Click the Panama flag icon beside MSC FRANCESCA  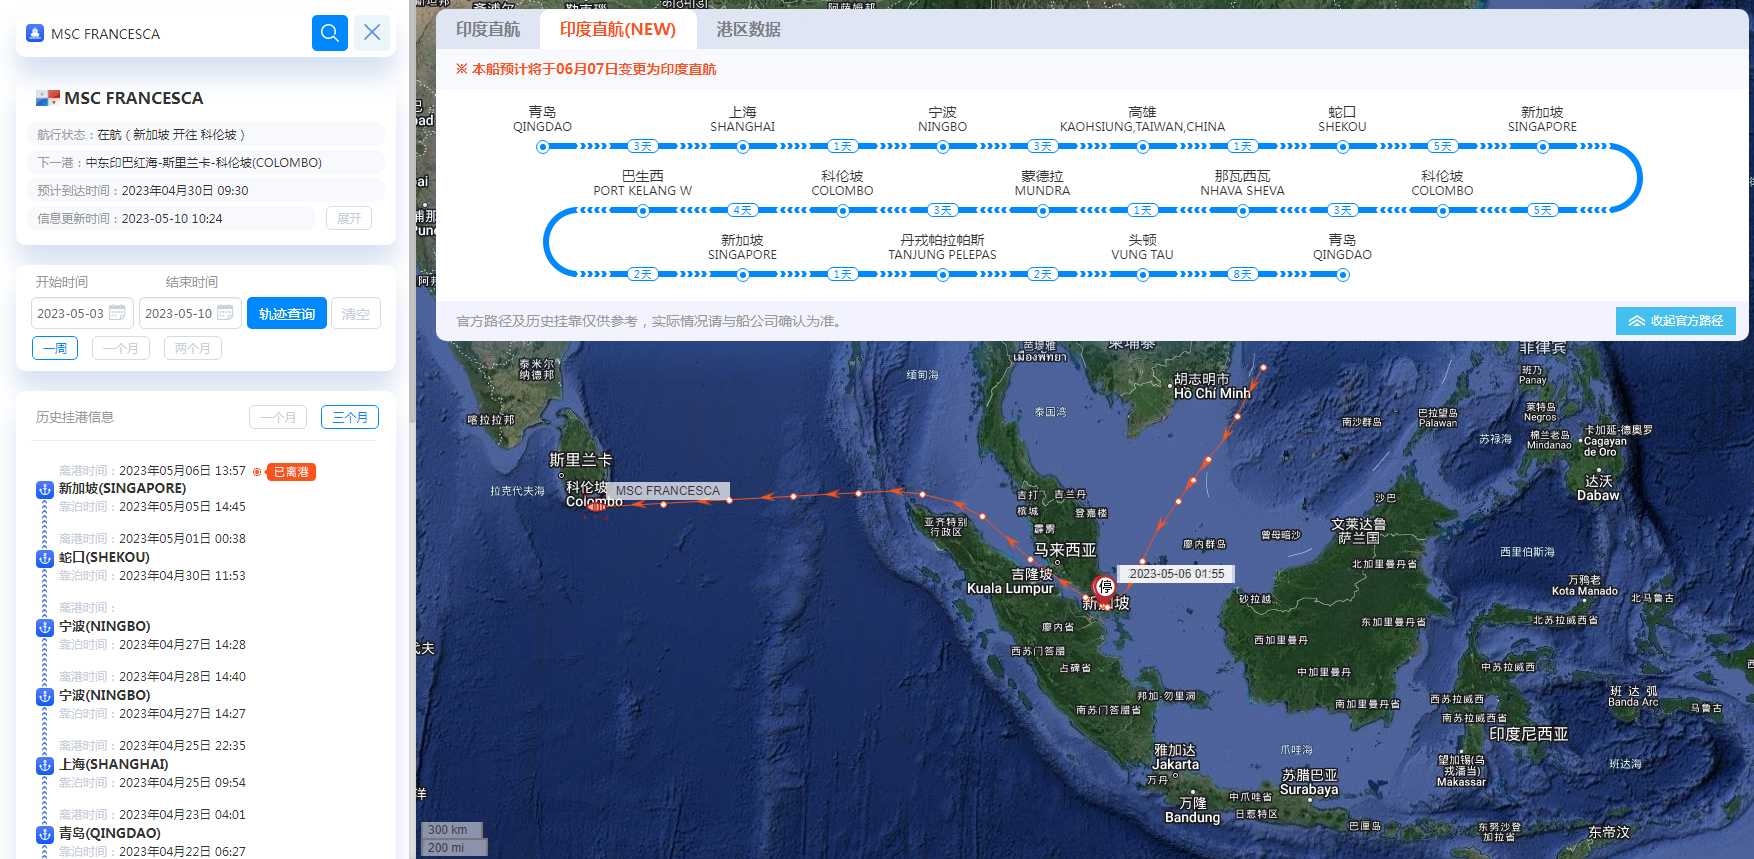tap(47, 98)
